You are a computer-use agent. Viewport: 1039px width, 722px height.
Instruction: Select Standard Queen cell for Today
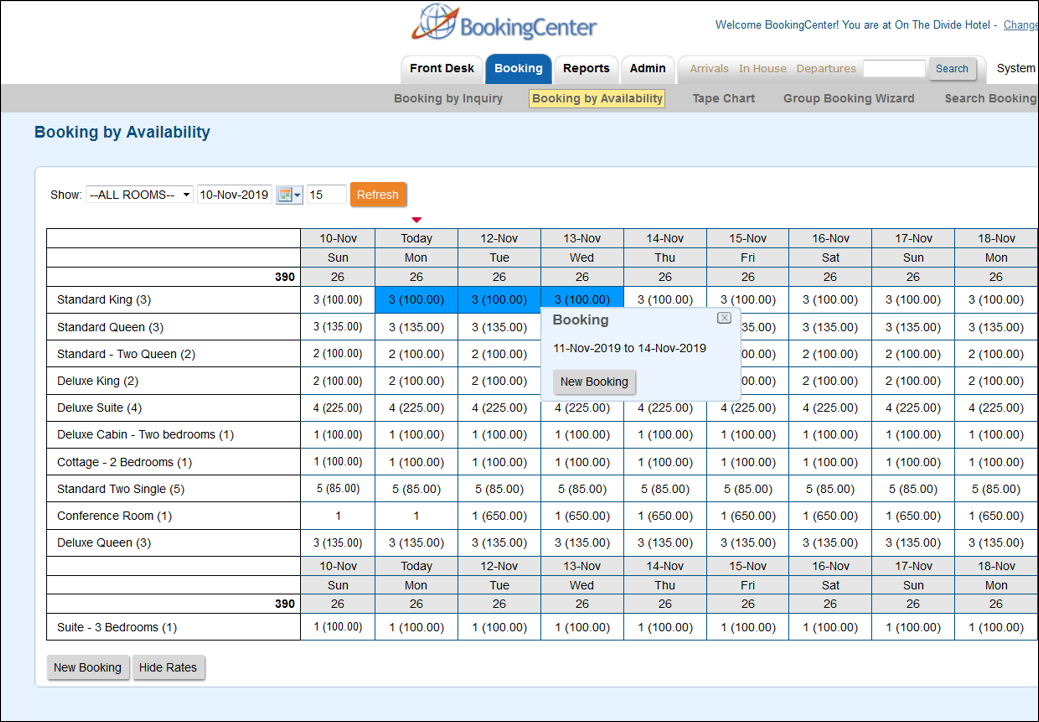point(416,327)
